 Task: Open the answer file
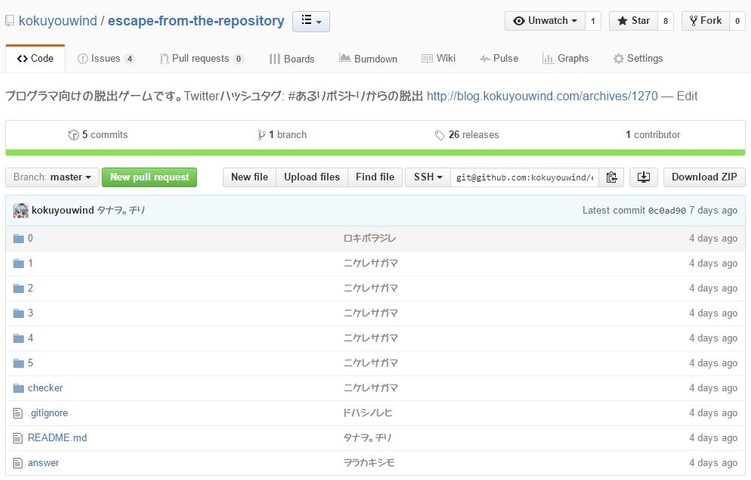point(43,463)
